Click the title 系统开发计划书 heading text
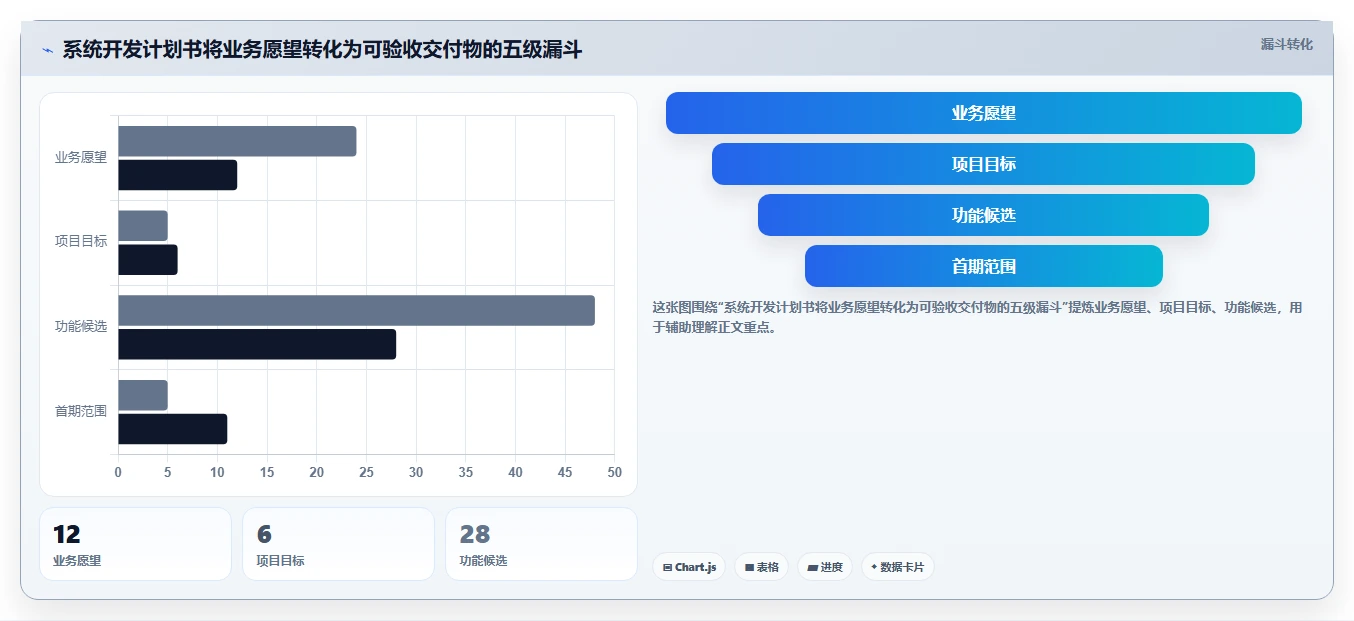Image resolution: width=1354 pixels, height=621 pixels. tap(322, 50)
